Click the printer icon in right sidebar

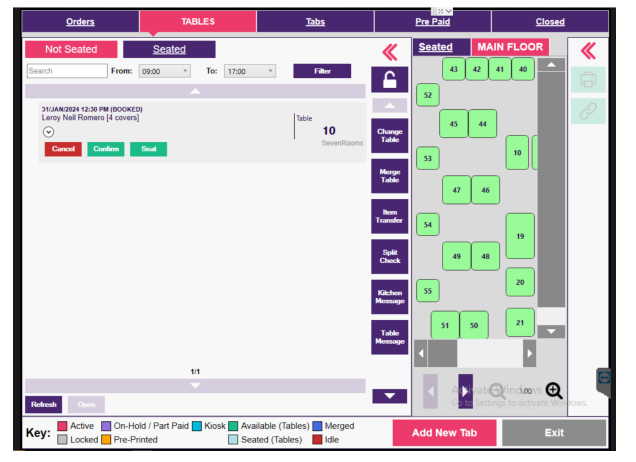(x=588, y=80)
